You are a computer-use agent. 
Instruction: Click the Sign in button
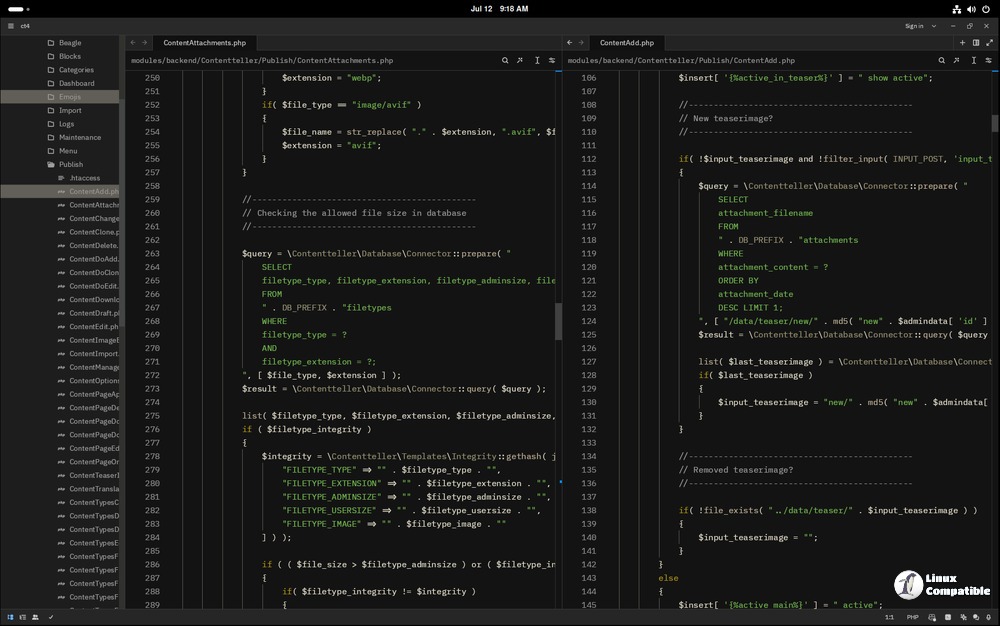point(914,26)
